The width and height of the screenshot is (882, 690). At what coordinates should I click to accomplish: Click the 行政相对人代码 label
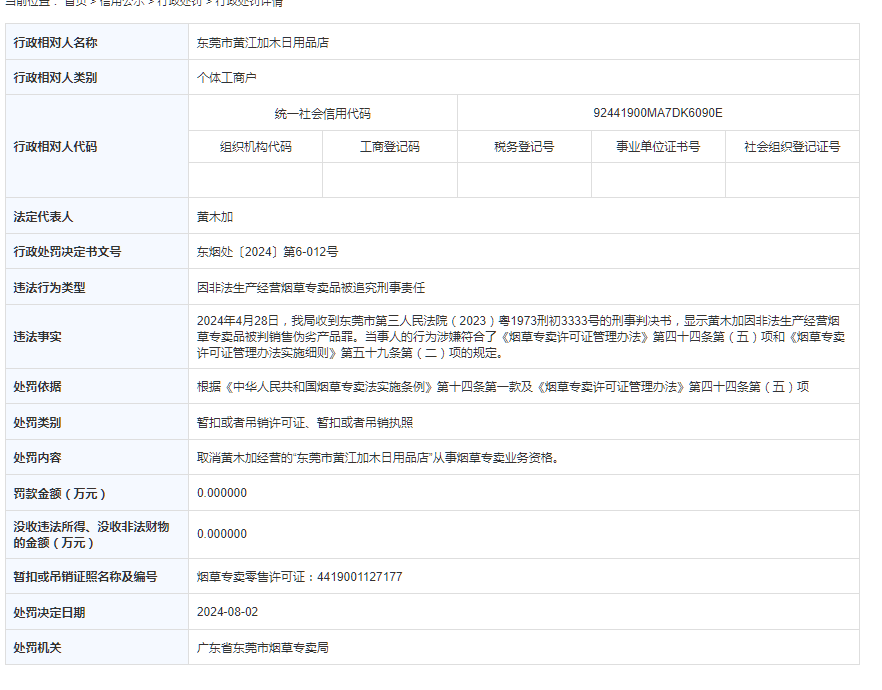click(x=55, y=147)
